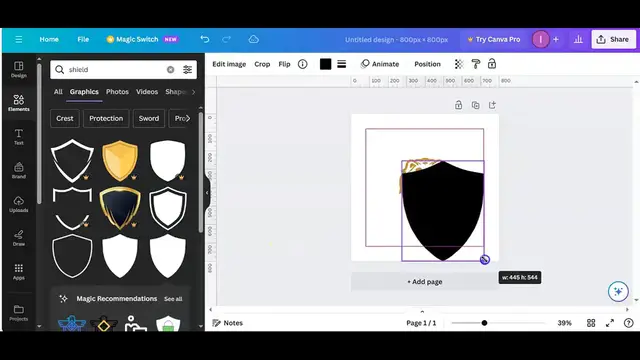
Task: Select the Sword suggestion chip
Action: click(149, 118)
